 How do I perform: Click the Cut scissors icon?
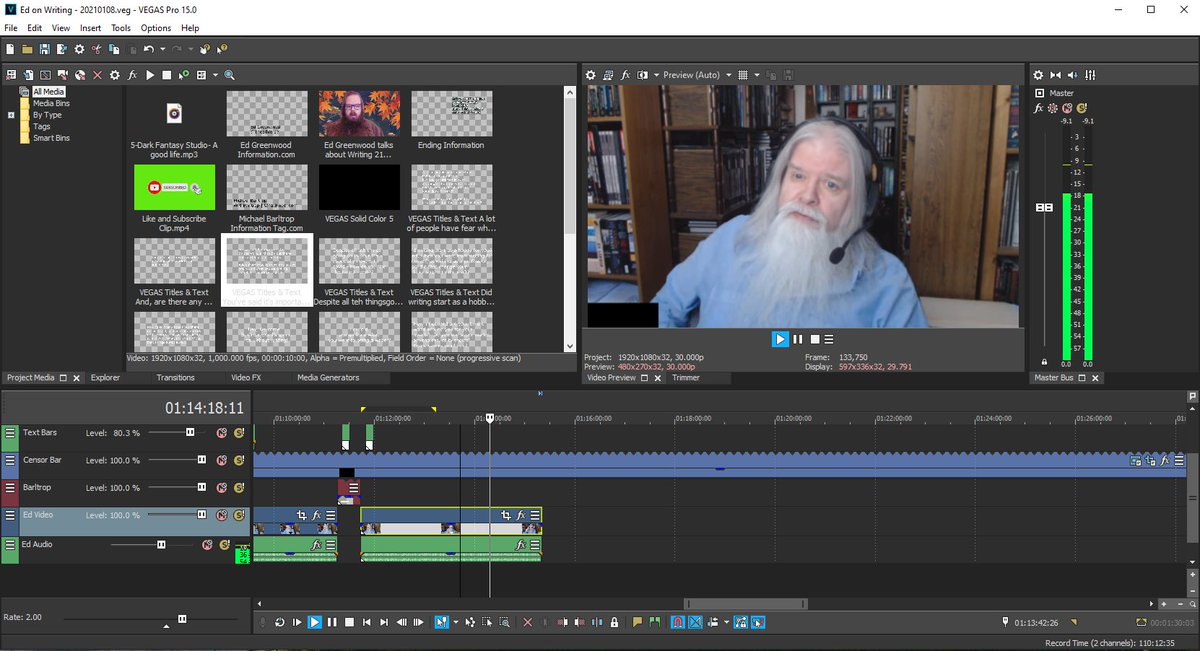[96, 49]
